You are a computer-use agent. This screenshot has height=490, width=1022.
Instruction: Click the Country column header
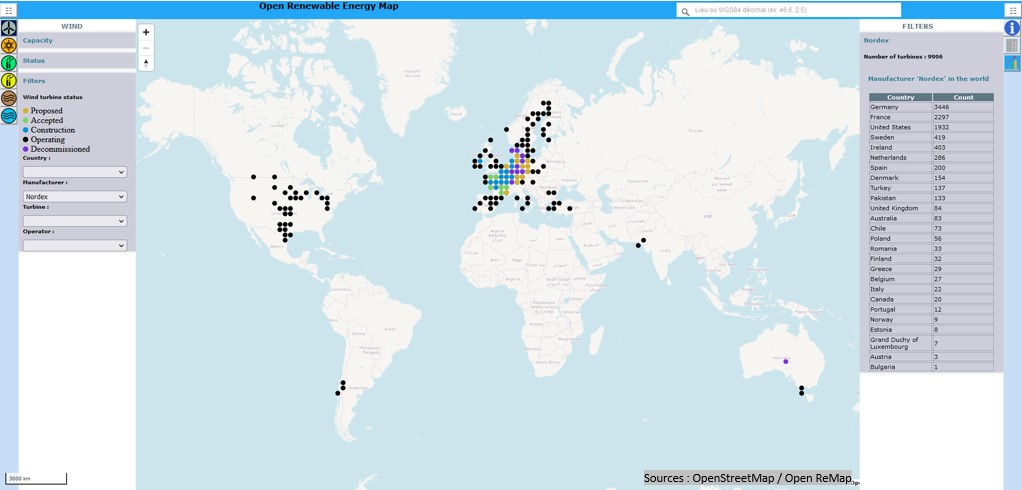901,97
